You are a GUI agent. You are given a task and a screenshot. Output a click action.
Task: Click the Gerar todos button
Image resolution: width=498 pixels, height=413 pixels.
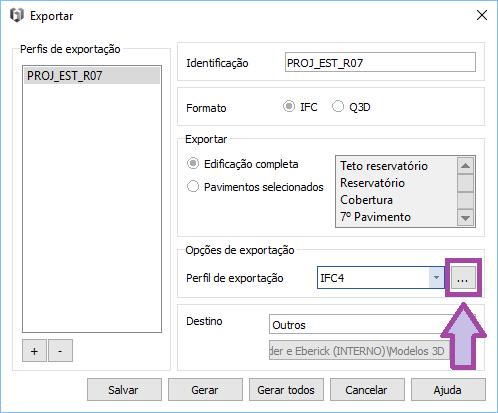click(286, 389)
